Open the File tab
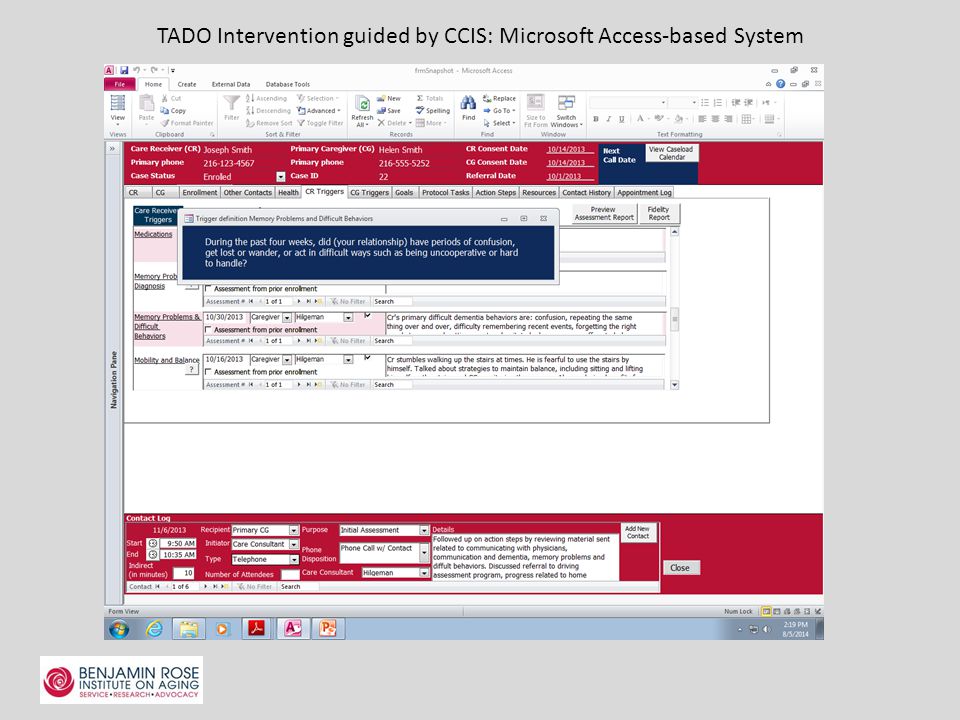The height and width of the screenshot is (720, 960). 119,84
